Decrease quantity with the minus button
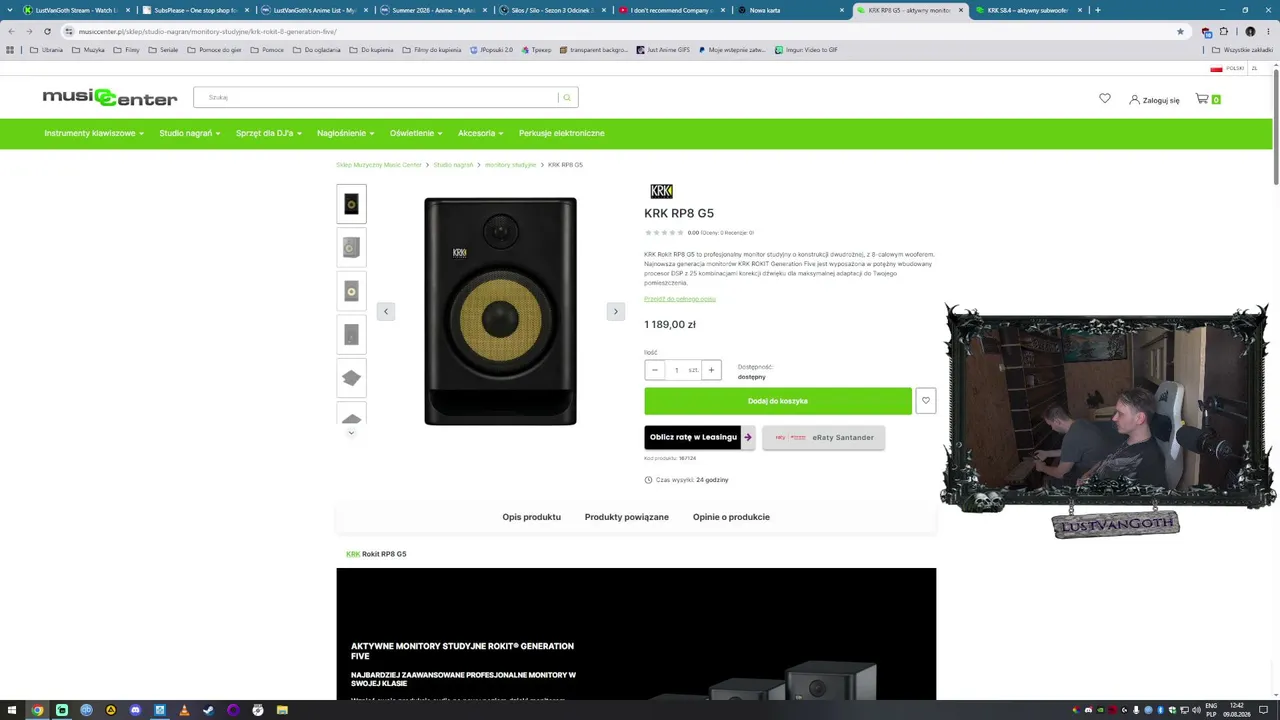This screenshot has width=1280, height=720. 655,370
